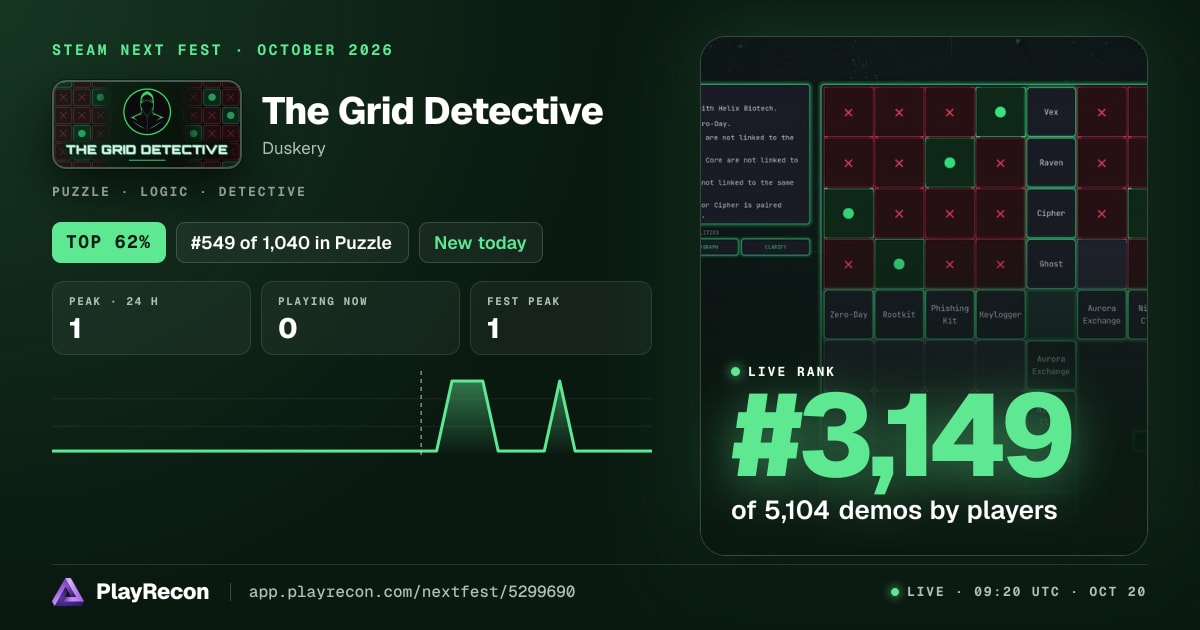Toggle the X cell for Cipher and Rootkit

[x=899, y=213]
